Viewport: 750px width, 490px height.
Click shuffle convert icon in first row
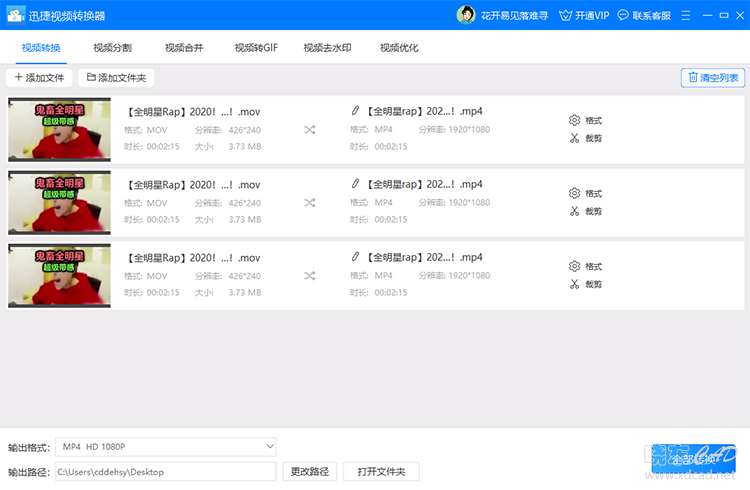[309, 130]
